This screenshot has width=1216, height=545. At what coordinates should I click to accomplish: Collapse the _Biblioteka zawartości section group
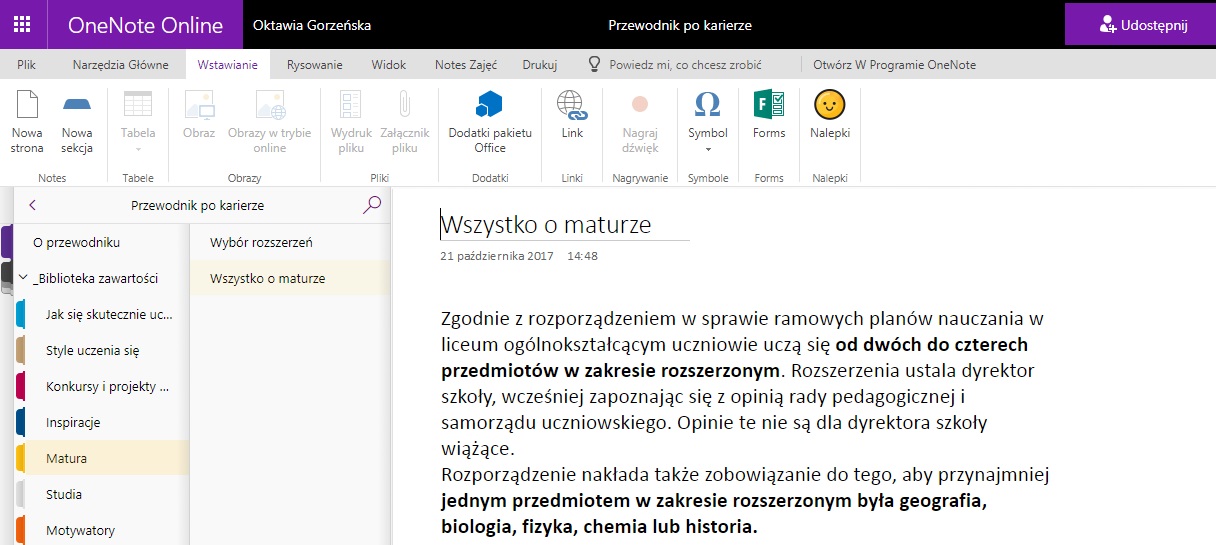click(x=23, y=279)
